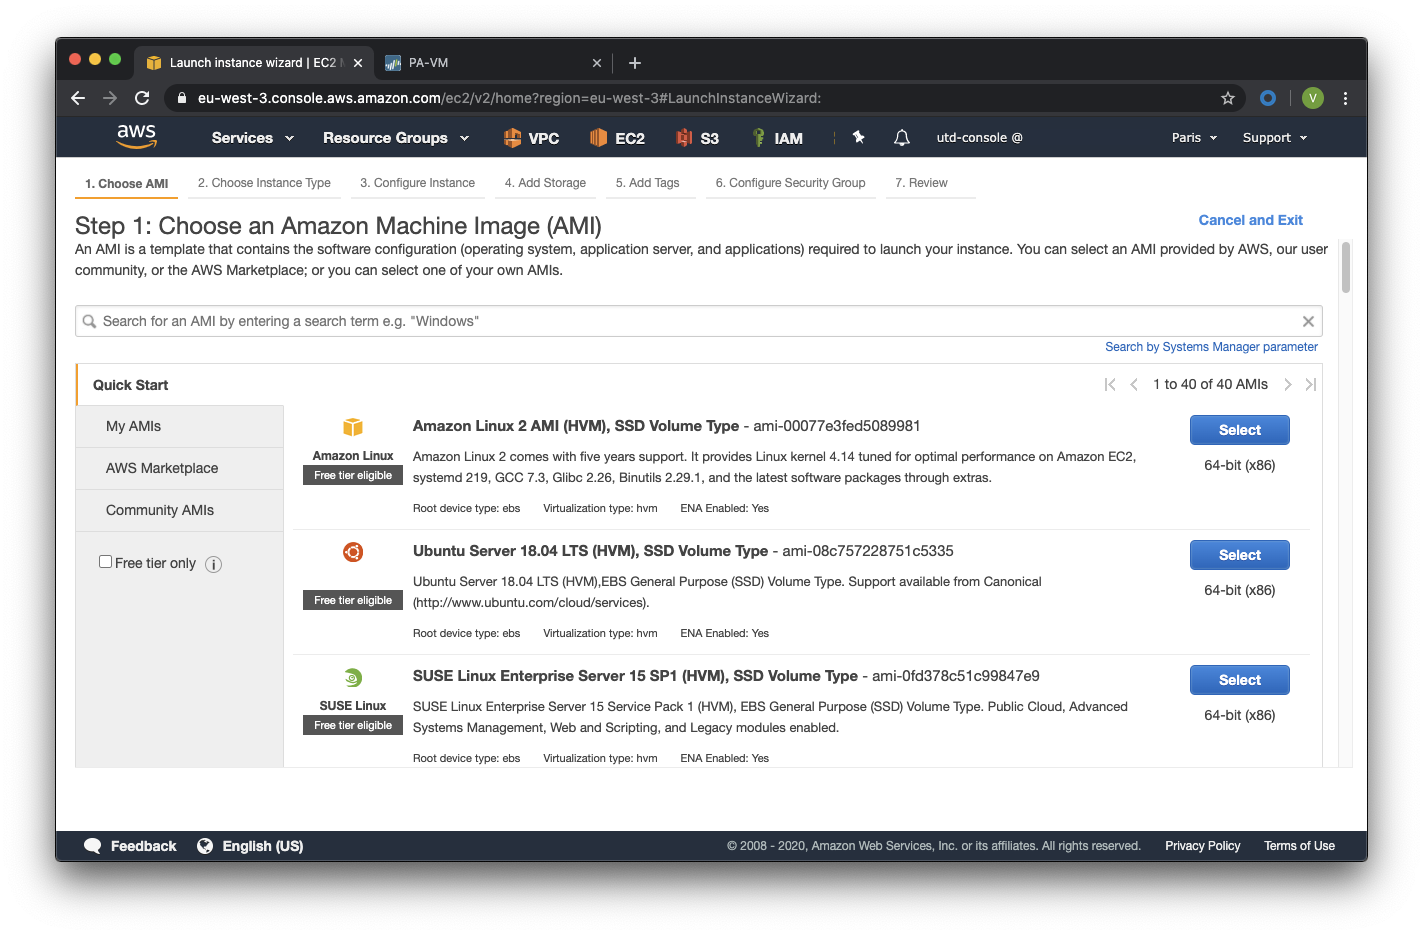Click the '1 to 40 of 40 AMIs' text
This screenshot has height=935, width=1423.
(x=1210, y=384)
